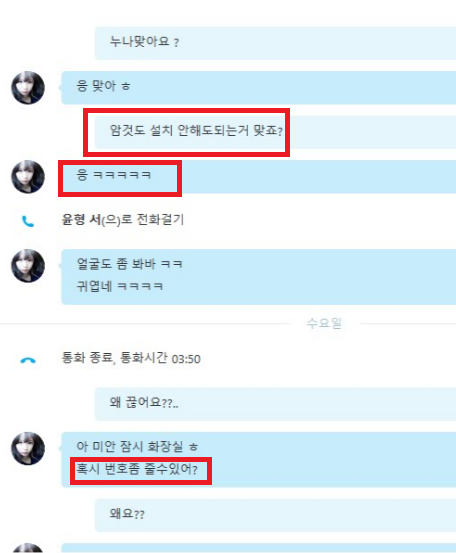Click partially visible avatar at bottom edge
456x553 pixels.
tap(28, 548)
